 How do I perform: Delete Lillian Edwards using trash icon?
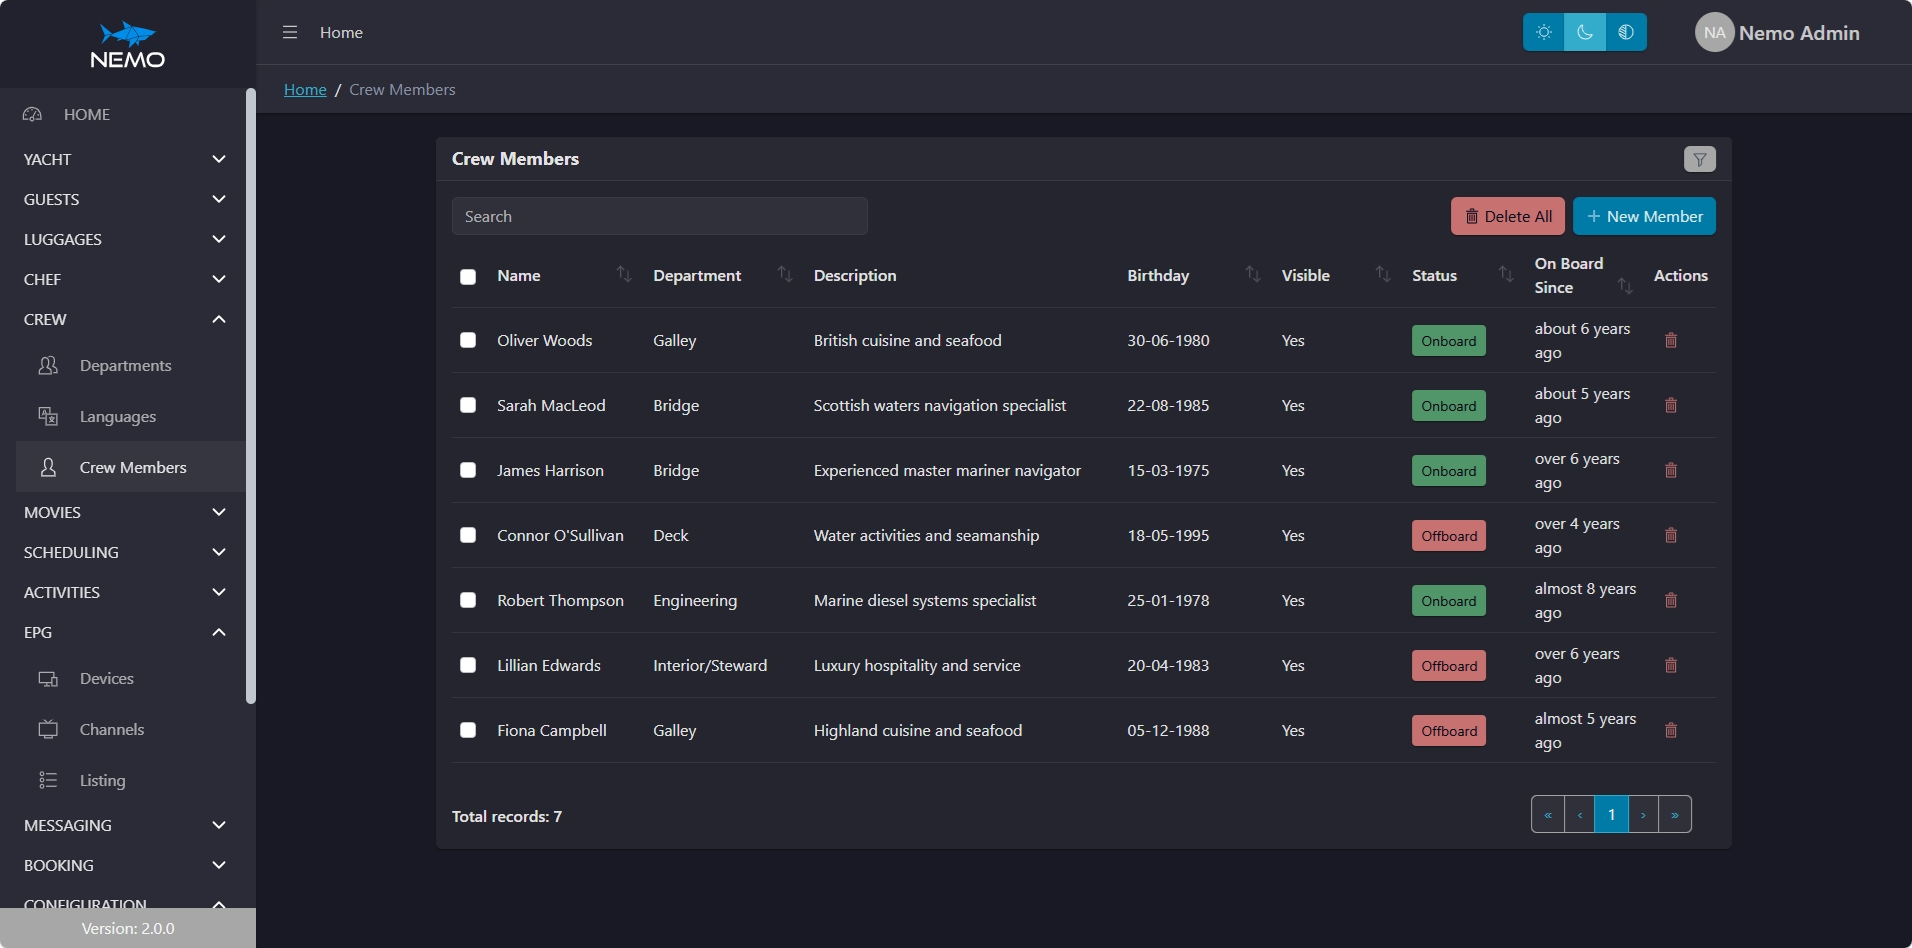pyautogui.click(x=1670, y=665)
